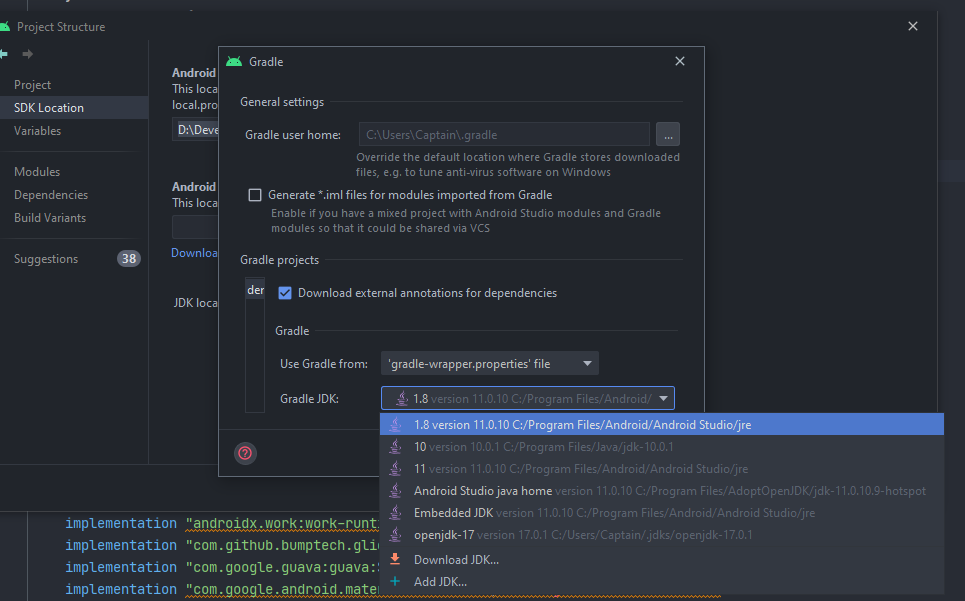Choose Embedded JDK option
Image resolution: width=965 pixels, height=601 pixels.
point(662,512)
